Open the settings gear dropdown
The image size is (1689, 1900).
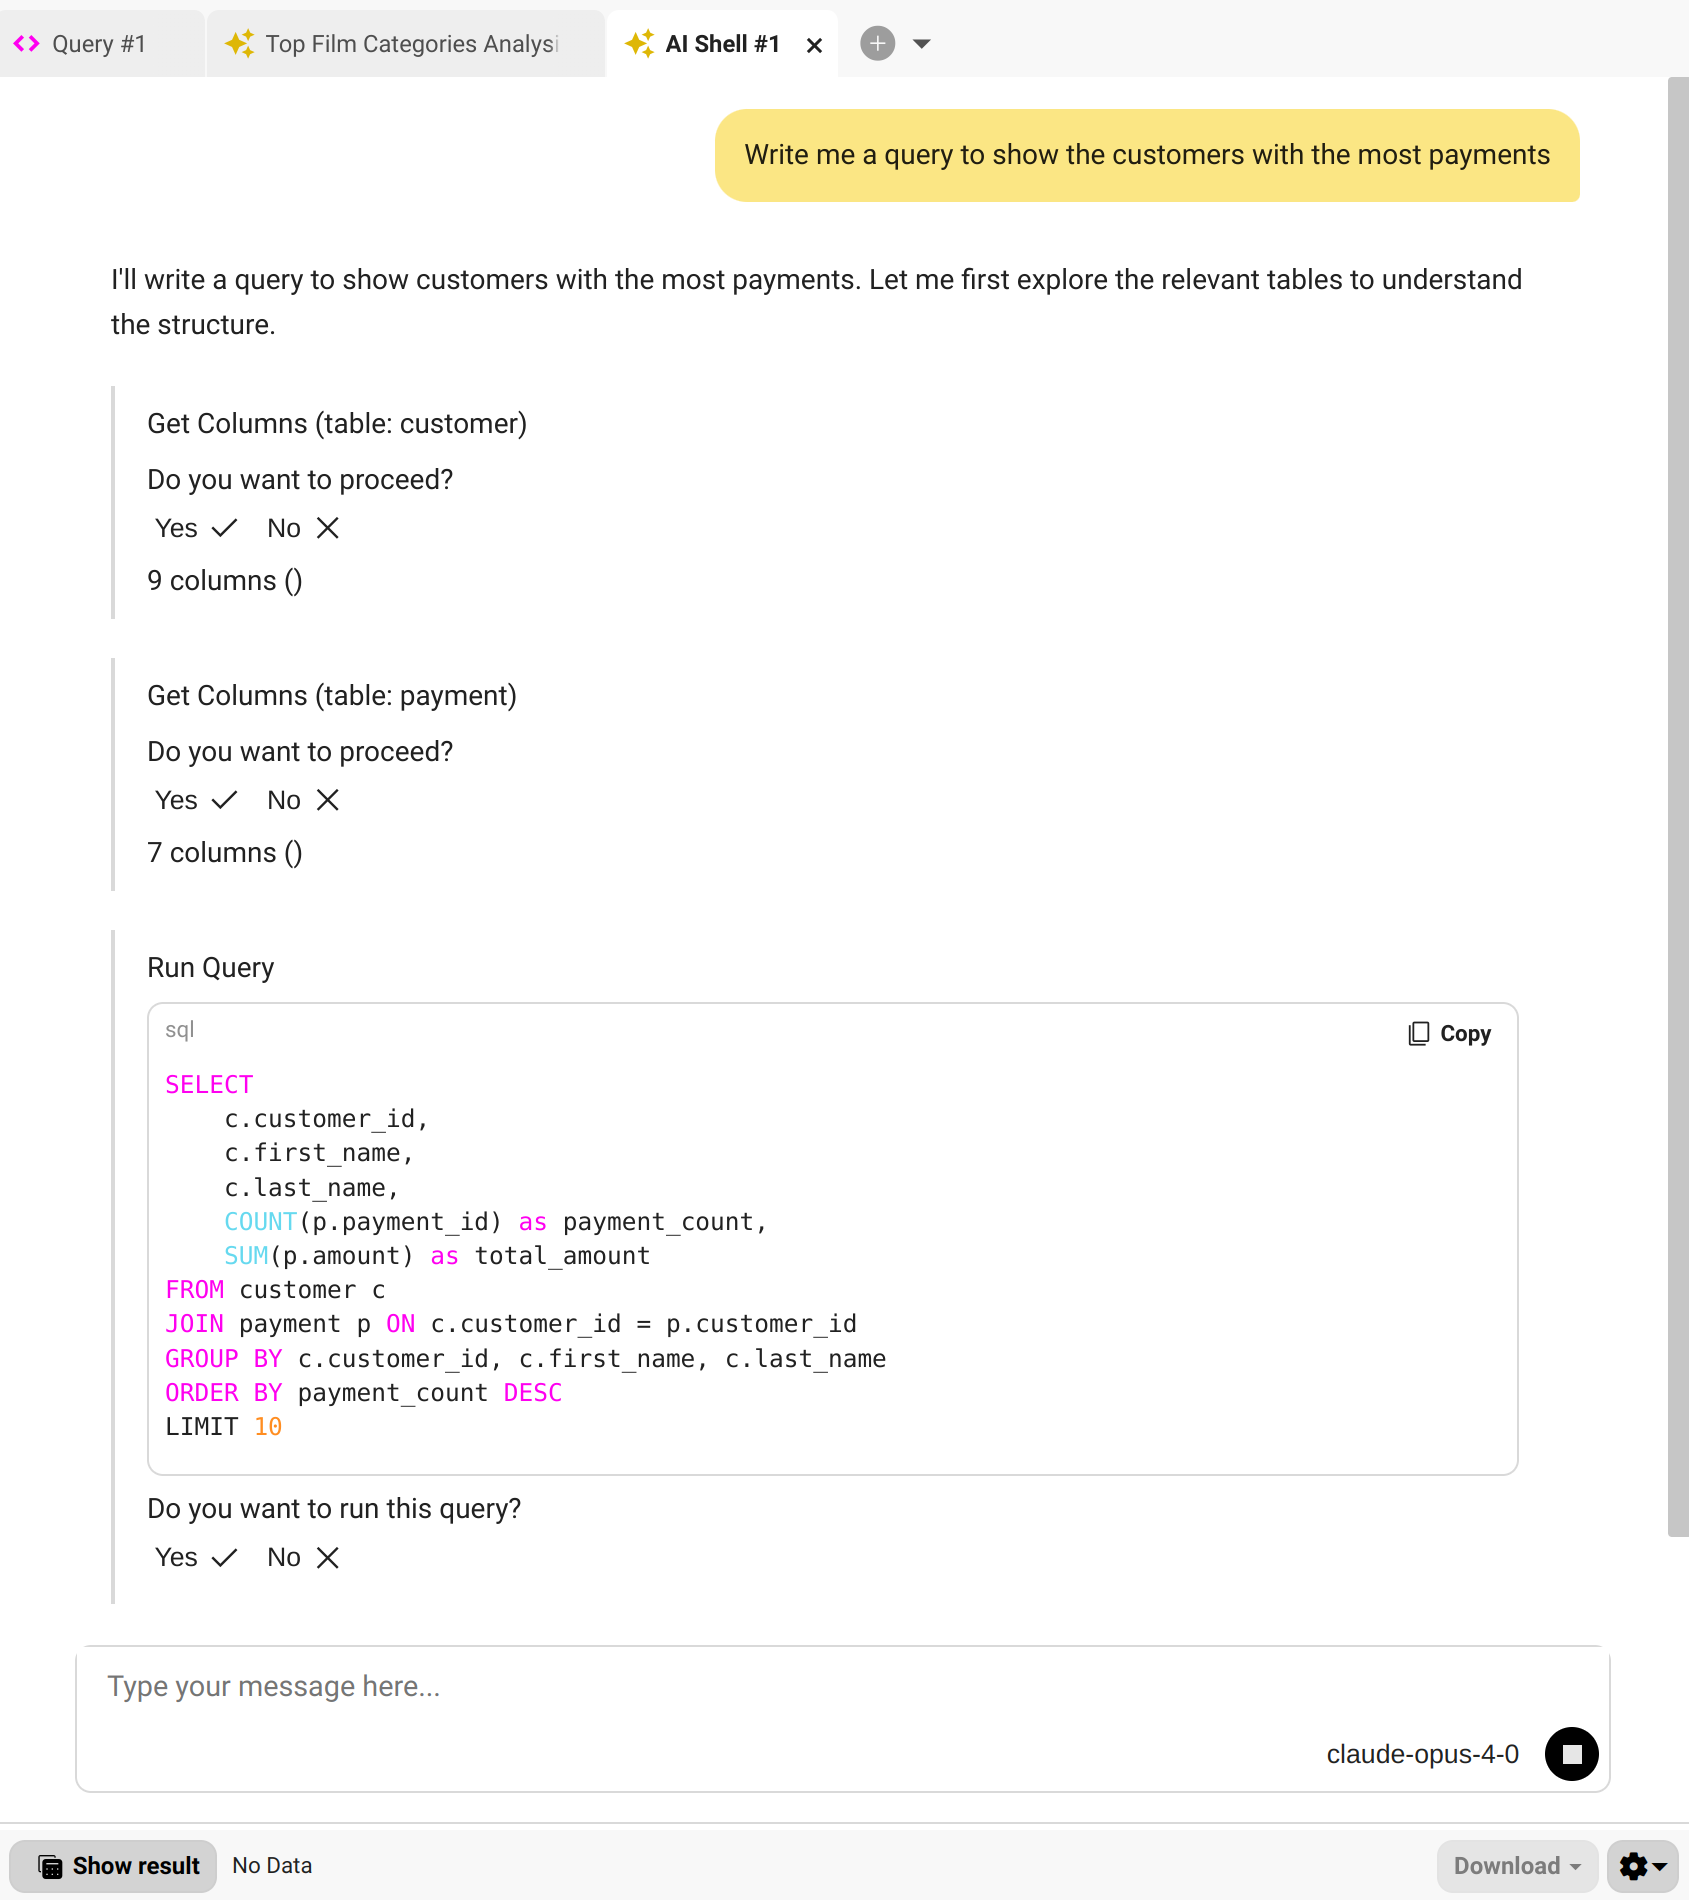[x=1642, y=1866]
